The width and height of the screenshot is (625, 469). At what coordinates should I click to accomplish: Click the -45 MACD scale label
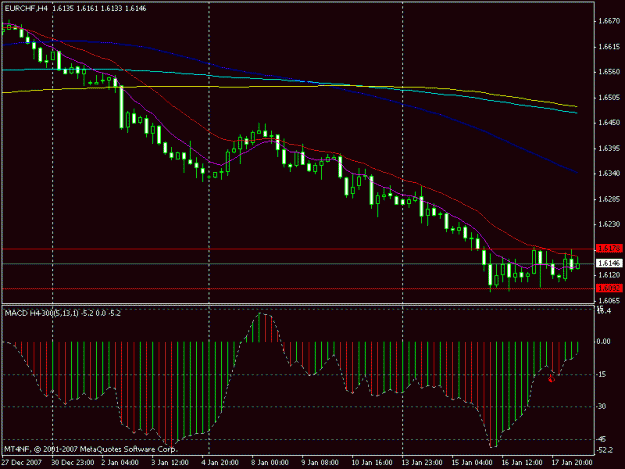[x=601, y=439]
